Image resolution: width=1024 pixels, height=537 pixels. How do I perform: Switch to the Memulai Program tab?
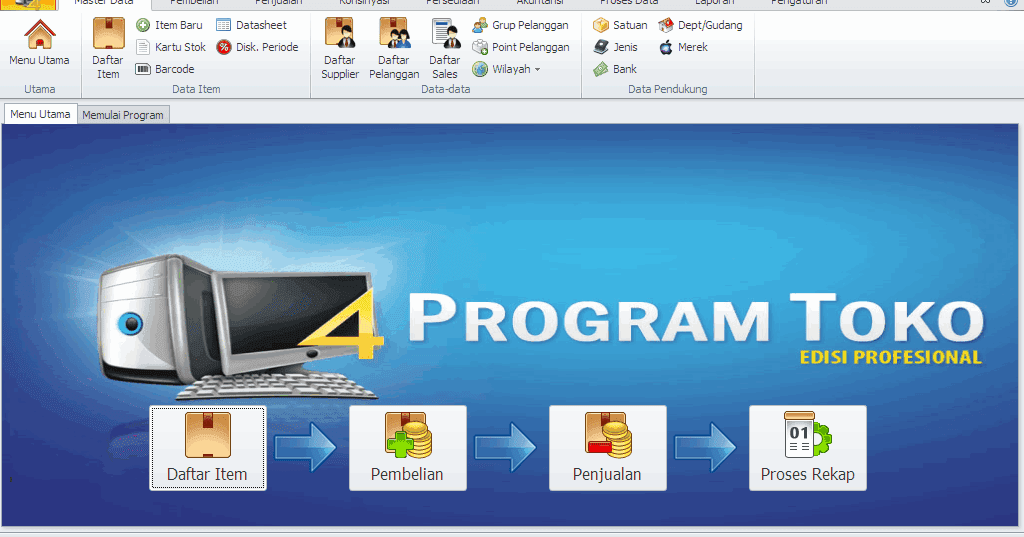pos(123,115)
